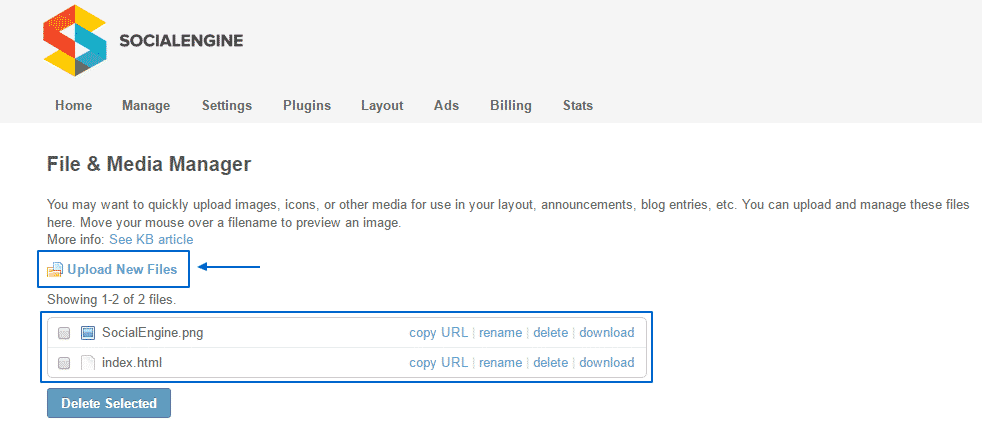Select the Layout menu

[x=382, y=106]
